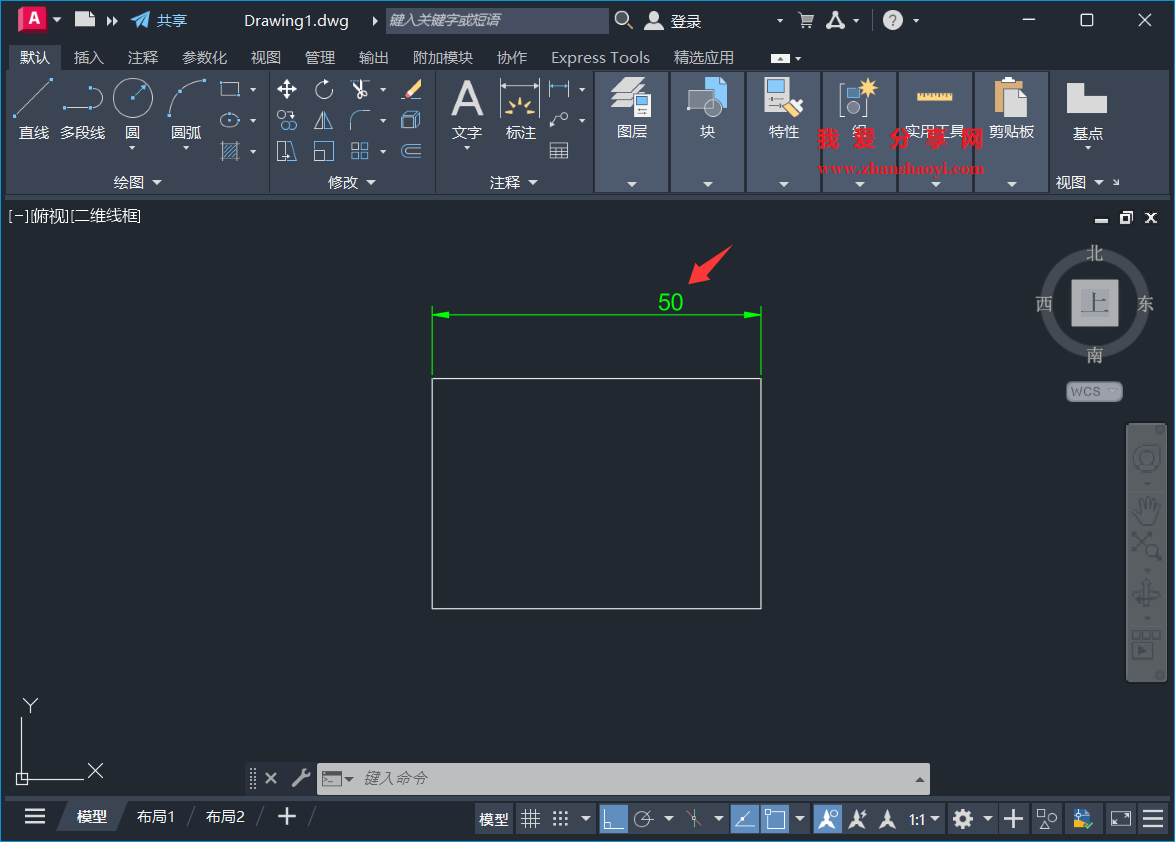Image resolution: width=1175 pixels, height=842 pixels.
Task: Select the Rotate tool in Modify panel
Action: pos(323,89)
